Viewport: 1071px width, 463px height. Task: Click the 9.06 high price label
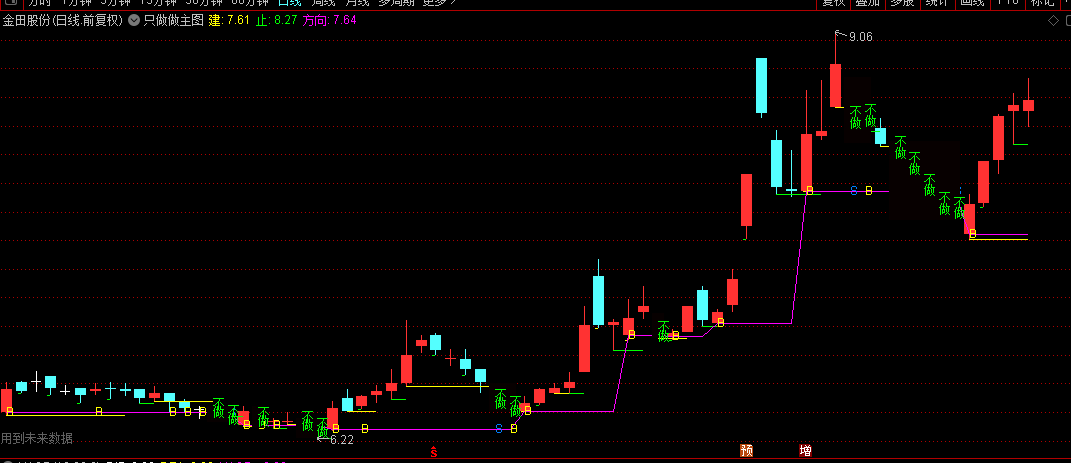[x=861, y=37]
